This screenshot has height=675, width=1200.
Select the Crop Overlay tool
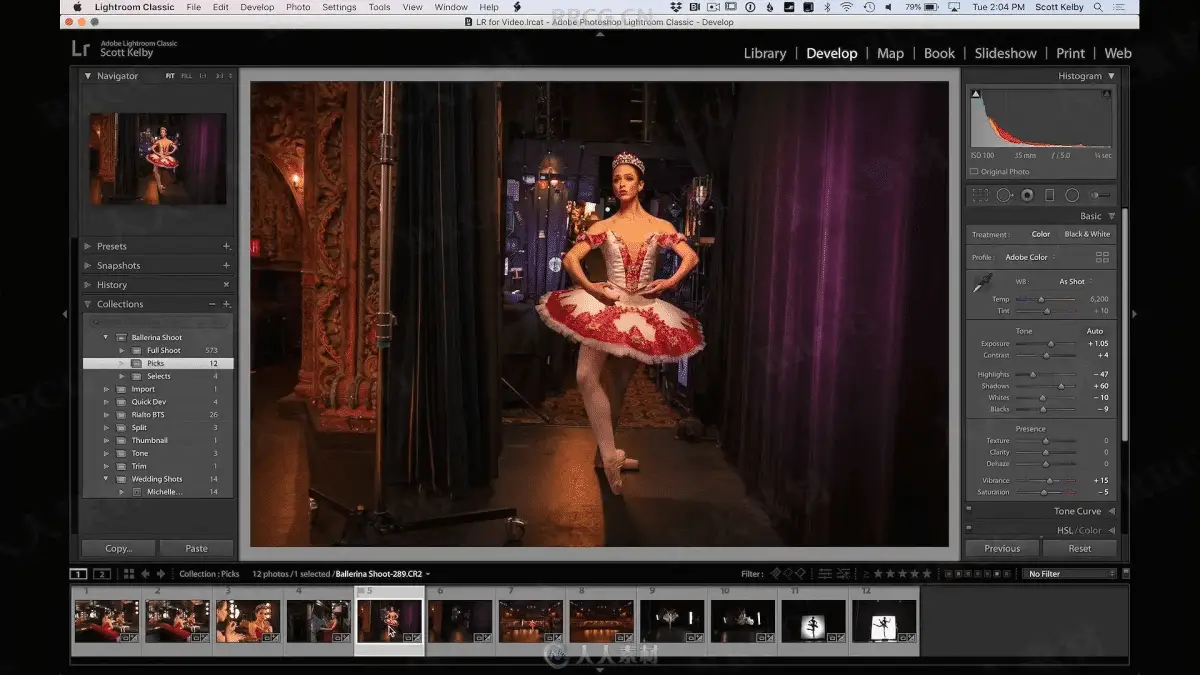(x=980, y=195)
